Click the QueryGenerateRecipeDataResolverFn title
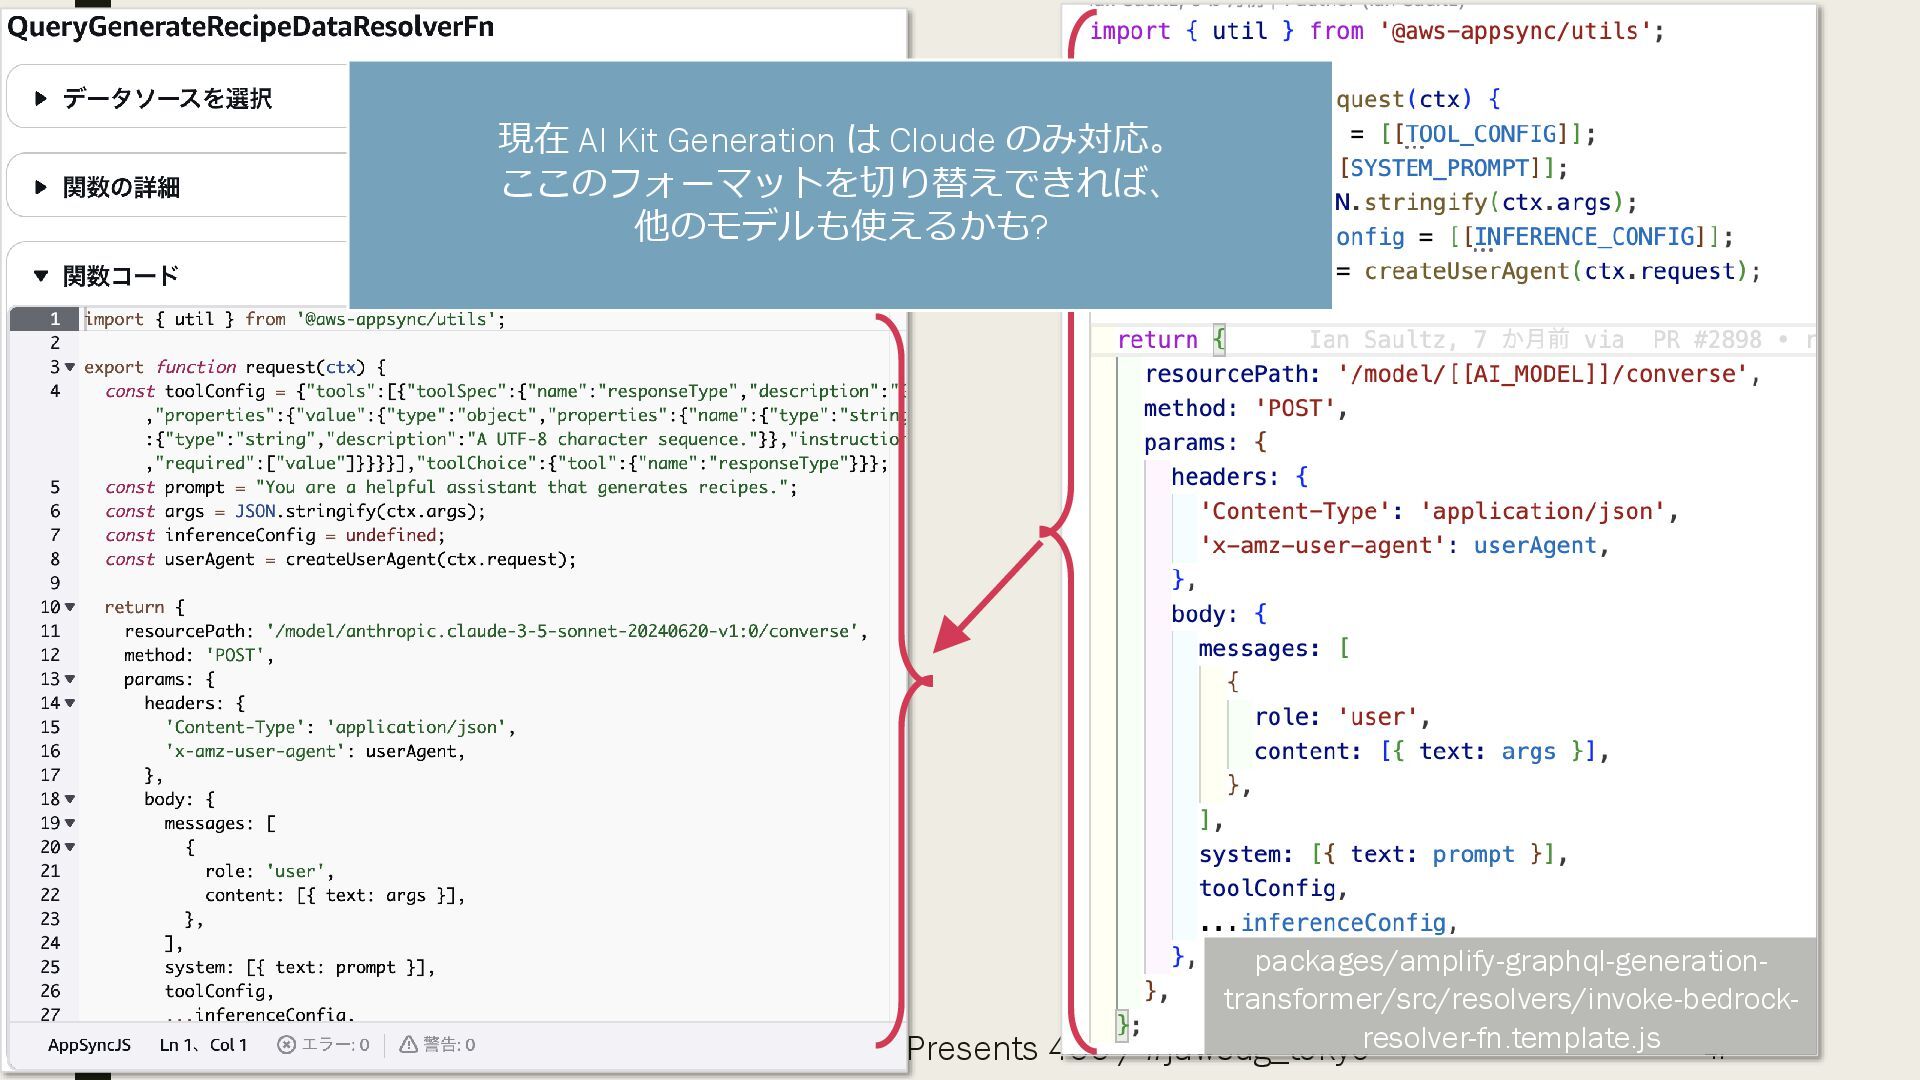This screenshot has height=1080, width=1920. click(x=250, y=27)
